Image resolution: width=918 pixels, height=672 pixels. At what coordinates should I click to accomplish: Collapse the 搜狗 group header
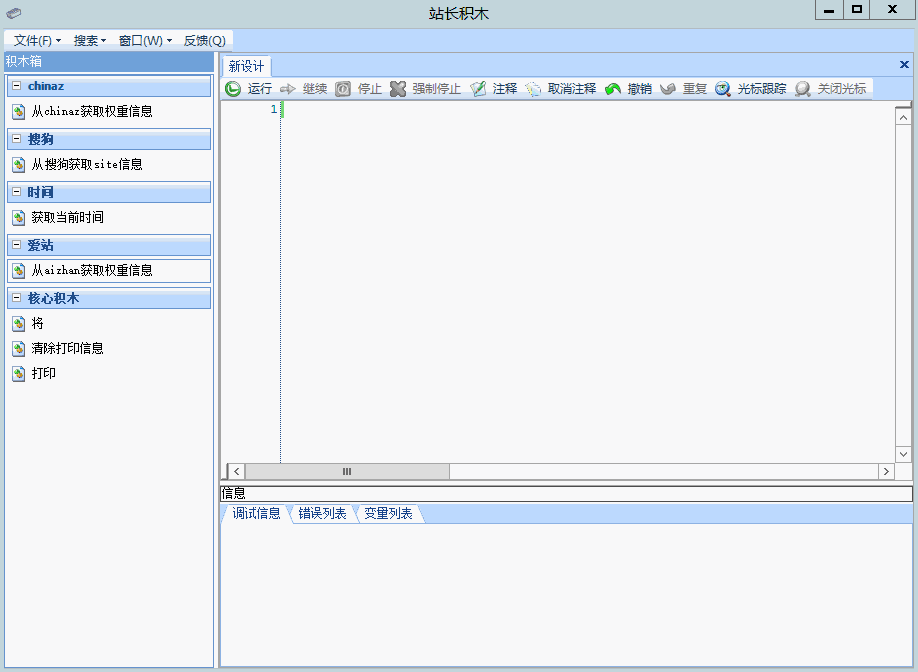click(x=17, y=139)
